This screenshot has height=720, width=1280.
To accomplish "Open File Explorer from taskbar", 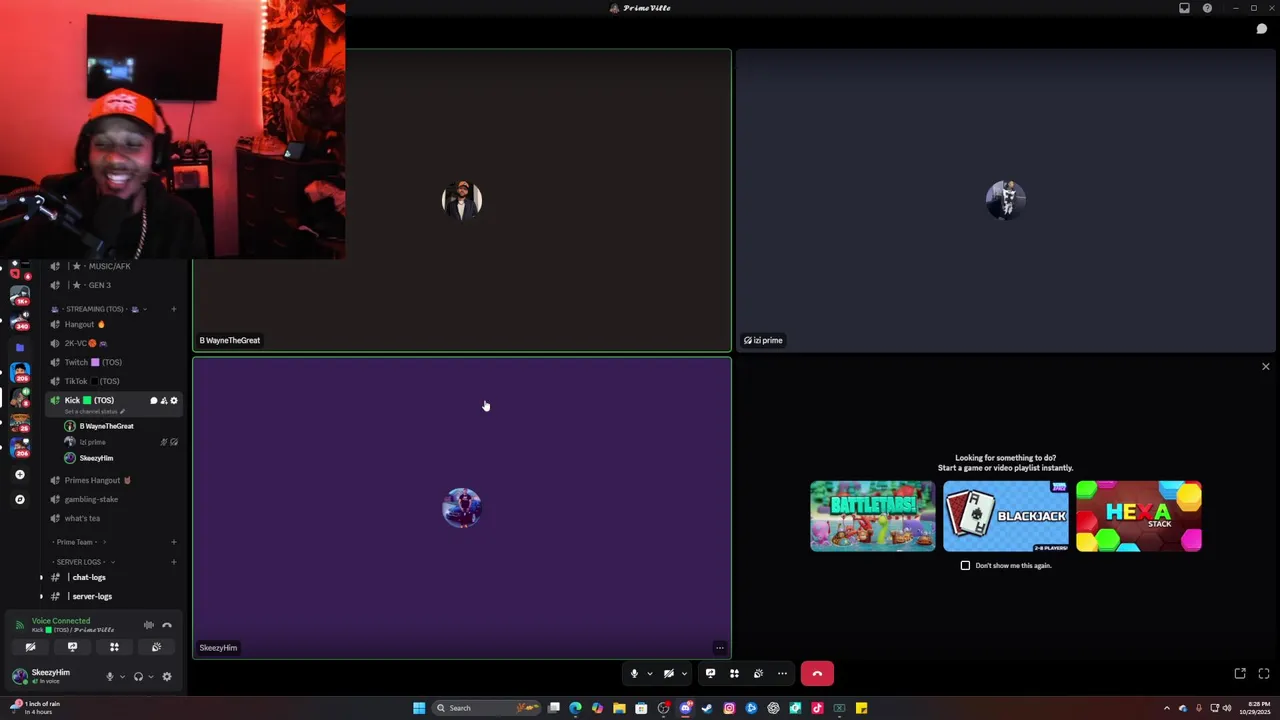I will [619, 708].
